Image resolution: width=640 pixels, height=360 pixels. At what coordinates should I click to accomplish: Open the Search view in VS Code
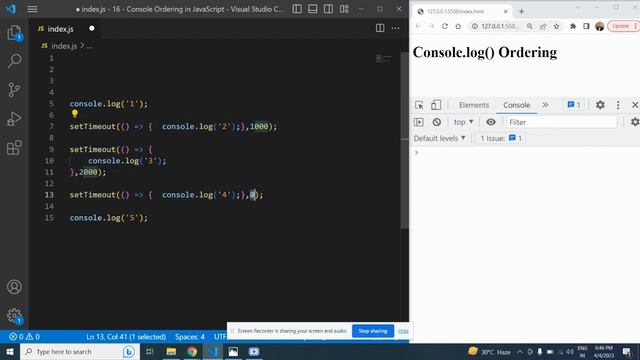pyautogui.click(x=14, y=61)
